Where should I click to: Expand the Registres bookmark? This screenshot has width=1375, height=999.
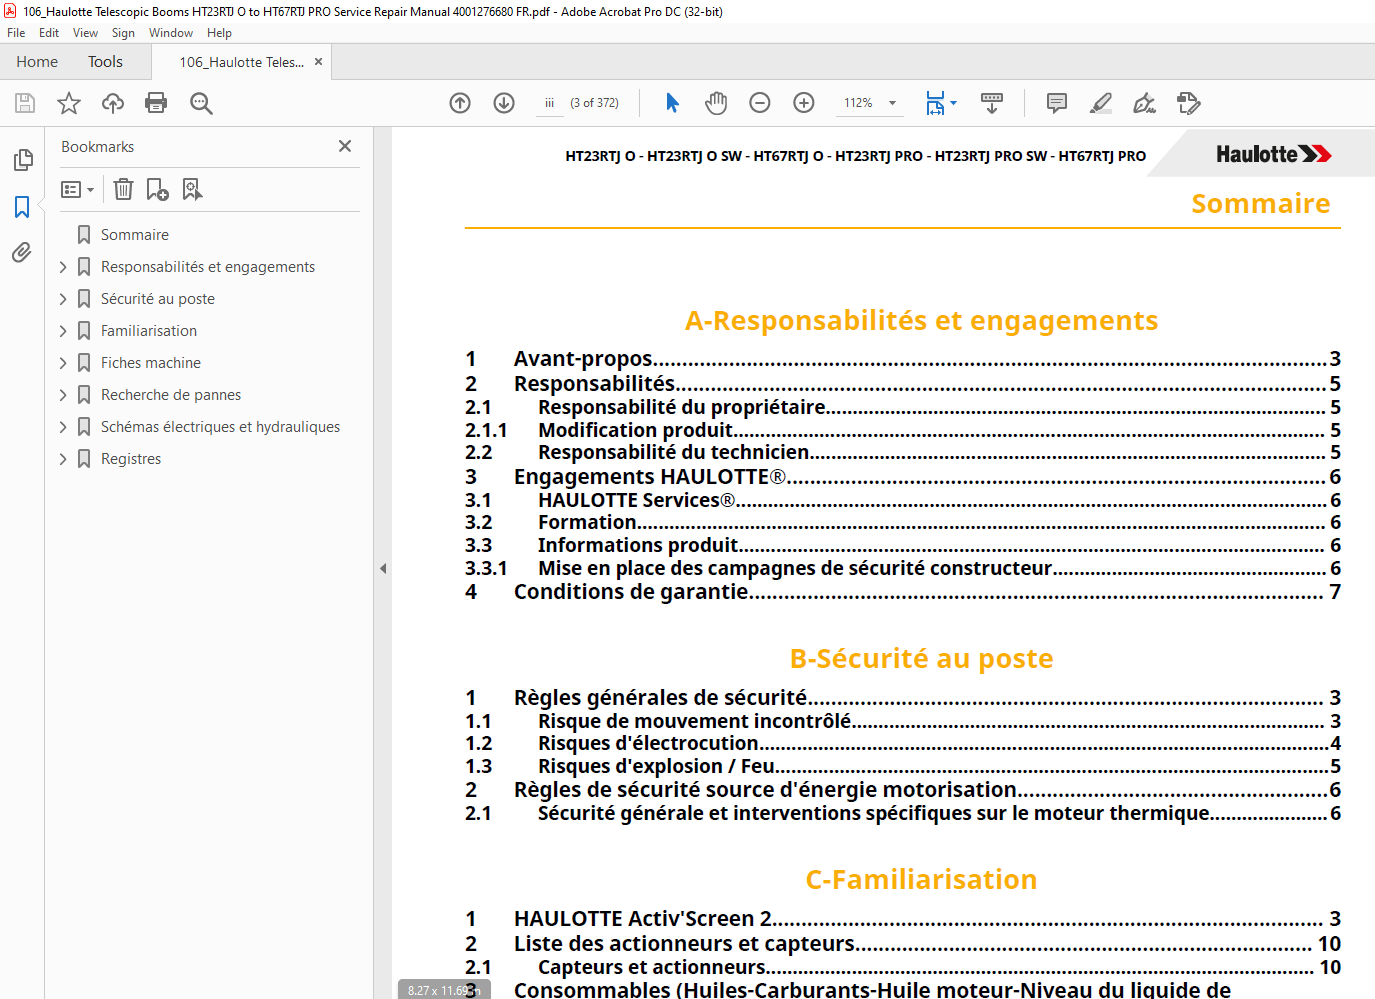click(x=63, y=459)
